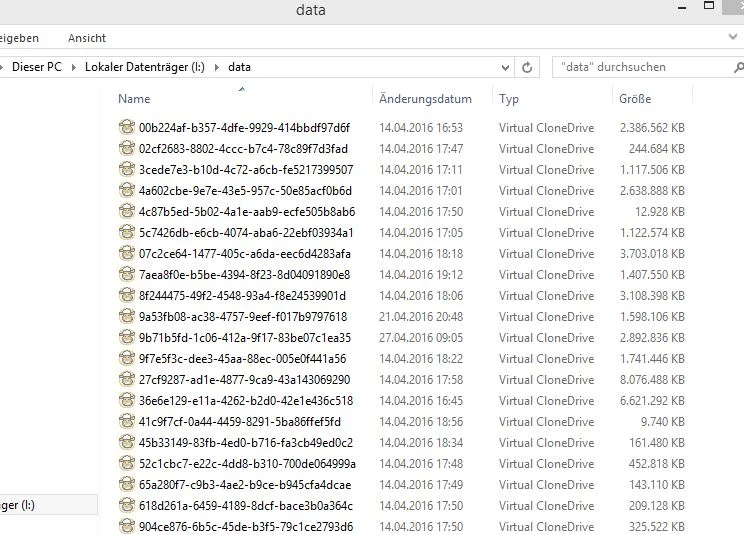Image resolution: width=744 pixels, height=535 pixels.
Task: Expand the ribbon with the chevron
Action: point(733,37)
